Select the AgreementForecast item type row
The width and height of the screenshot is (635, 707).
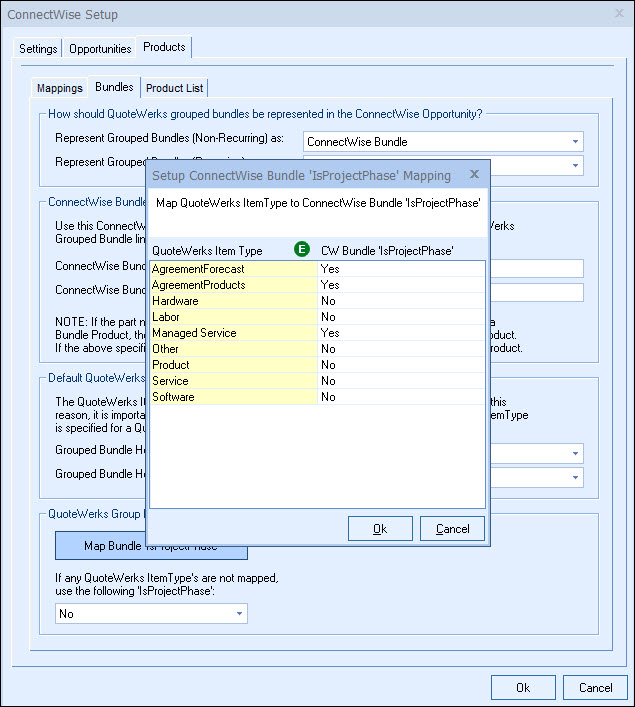pos(234,269)
